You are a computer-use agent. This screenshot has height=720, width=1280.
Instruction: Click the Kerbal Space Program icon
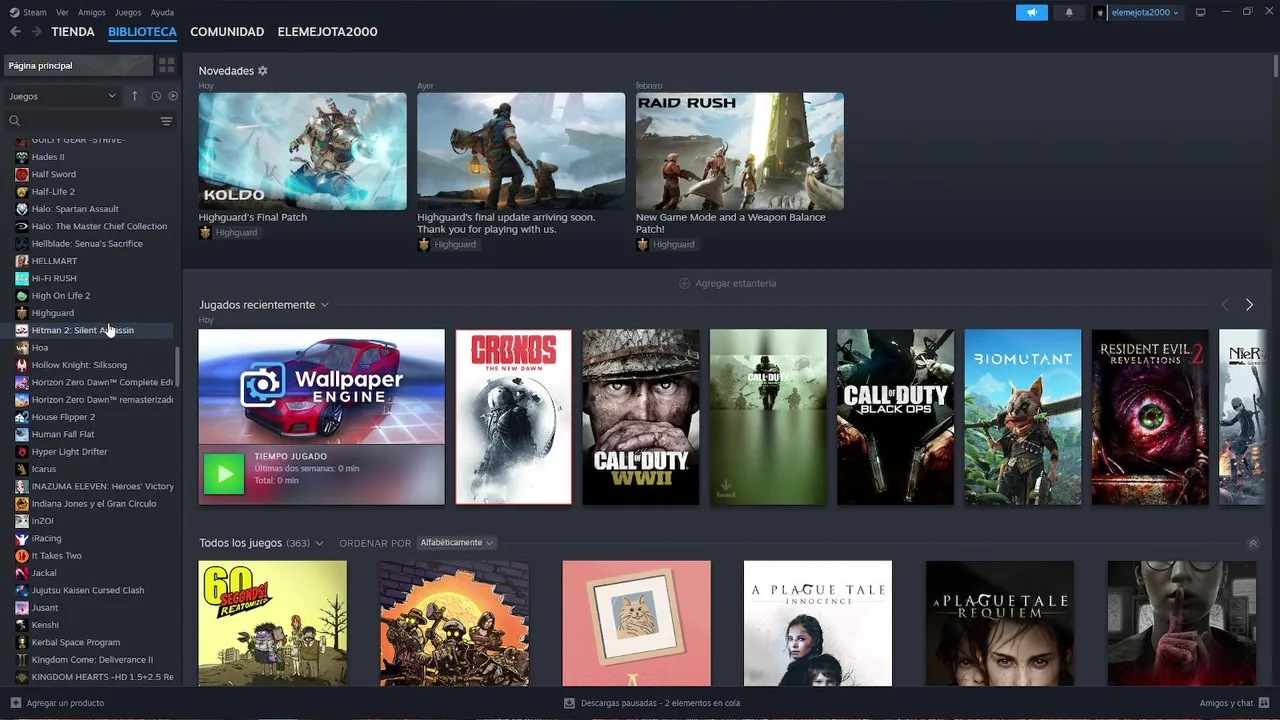[22, 642]
